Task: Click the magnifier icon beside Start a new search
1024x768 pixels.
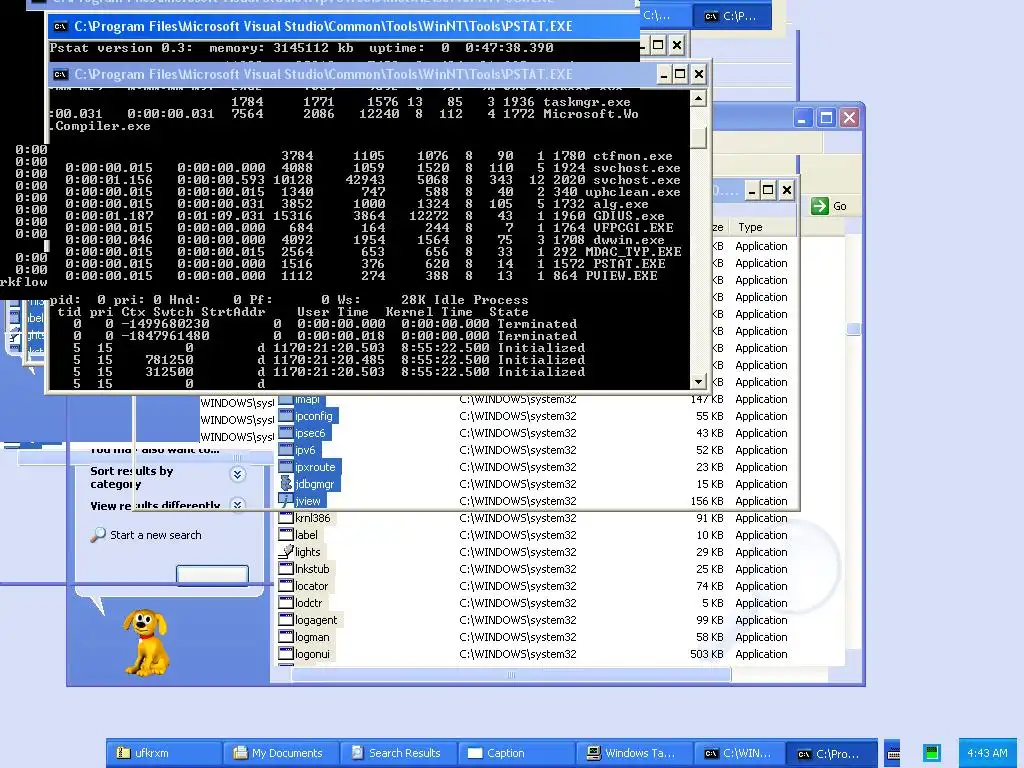Action: (98, 535)
